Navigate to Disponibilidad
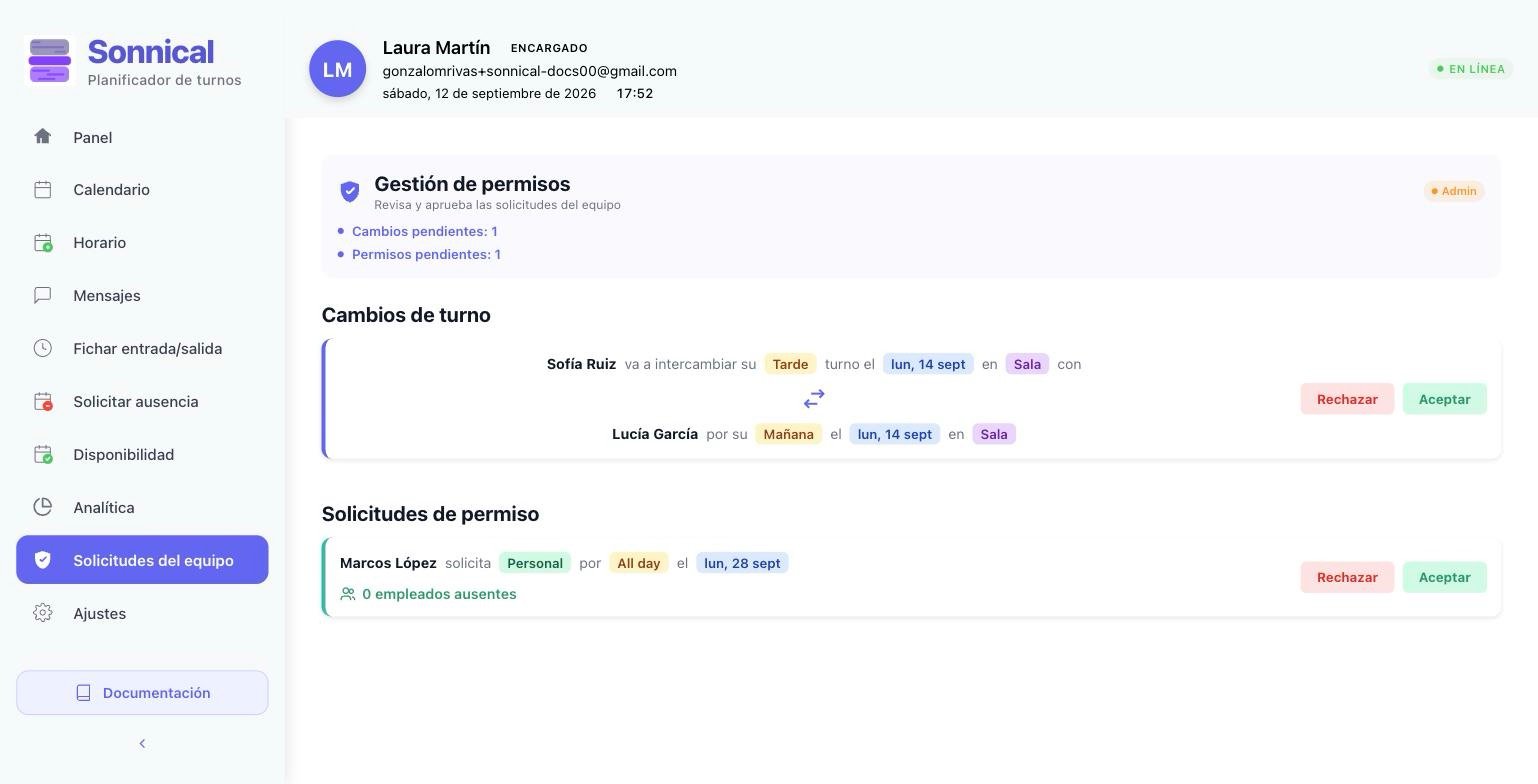The width and height of the screenshot is (1538, 784). pyautogui.click(x=142, y=455)
